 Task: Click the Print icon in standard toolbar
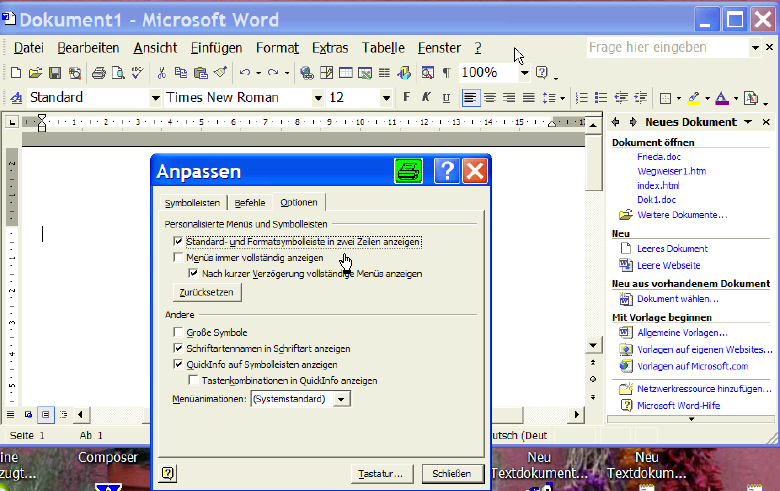[x=99, y=72]
